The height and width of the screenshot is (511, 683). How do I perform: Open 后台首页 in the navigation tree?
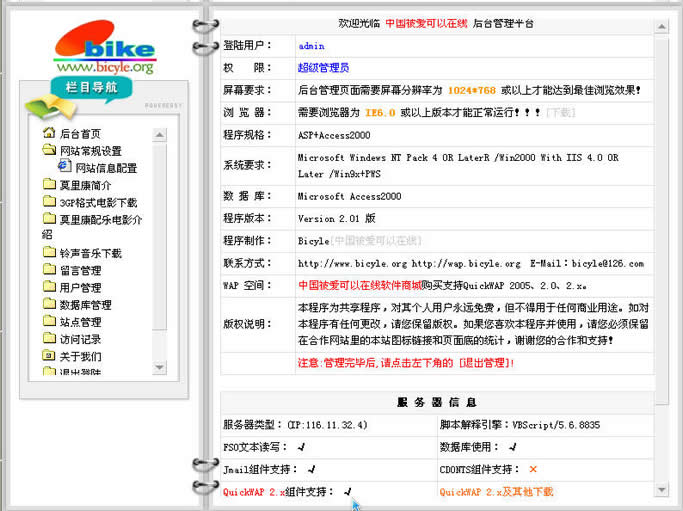pyautogui.click(x=80, y=134)
